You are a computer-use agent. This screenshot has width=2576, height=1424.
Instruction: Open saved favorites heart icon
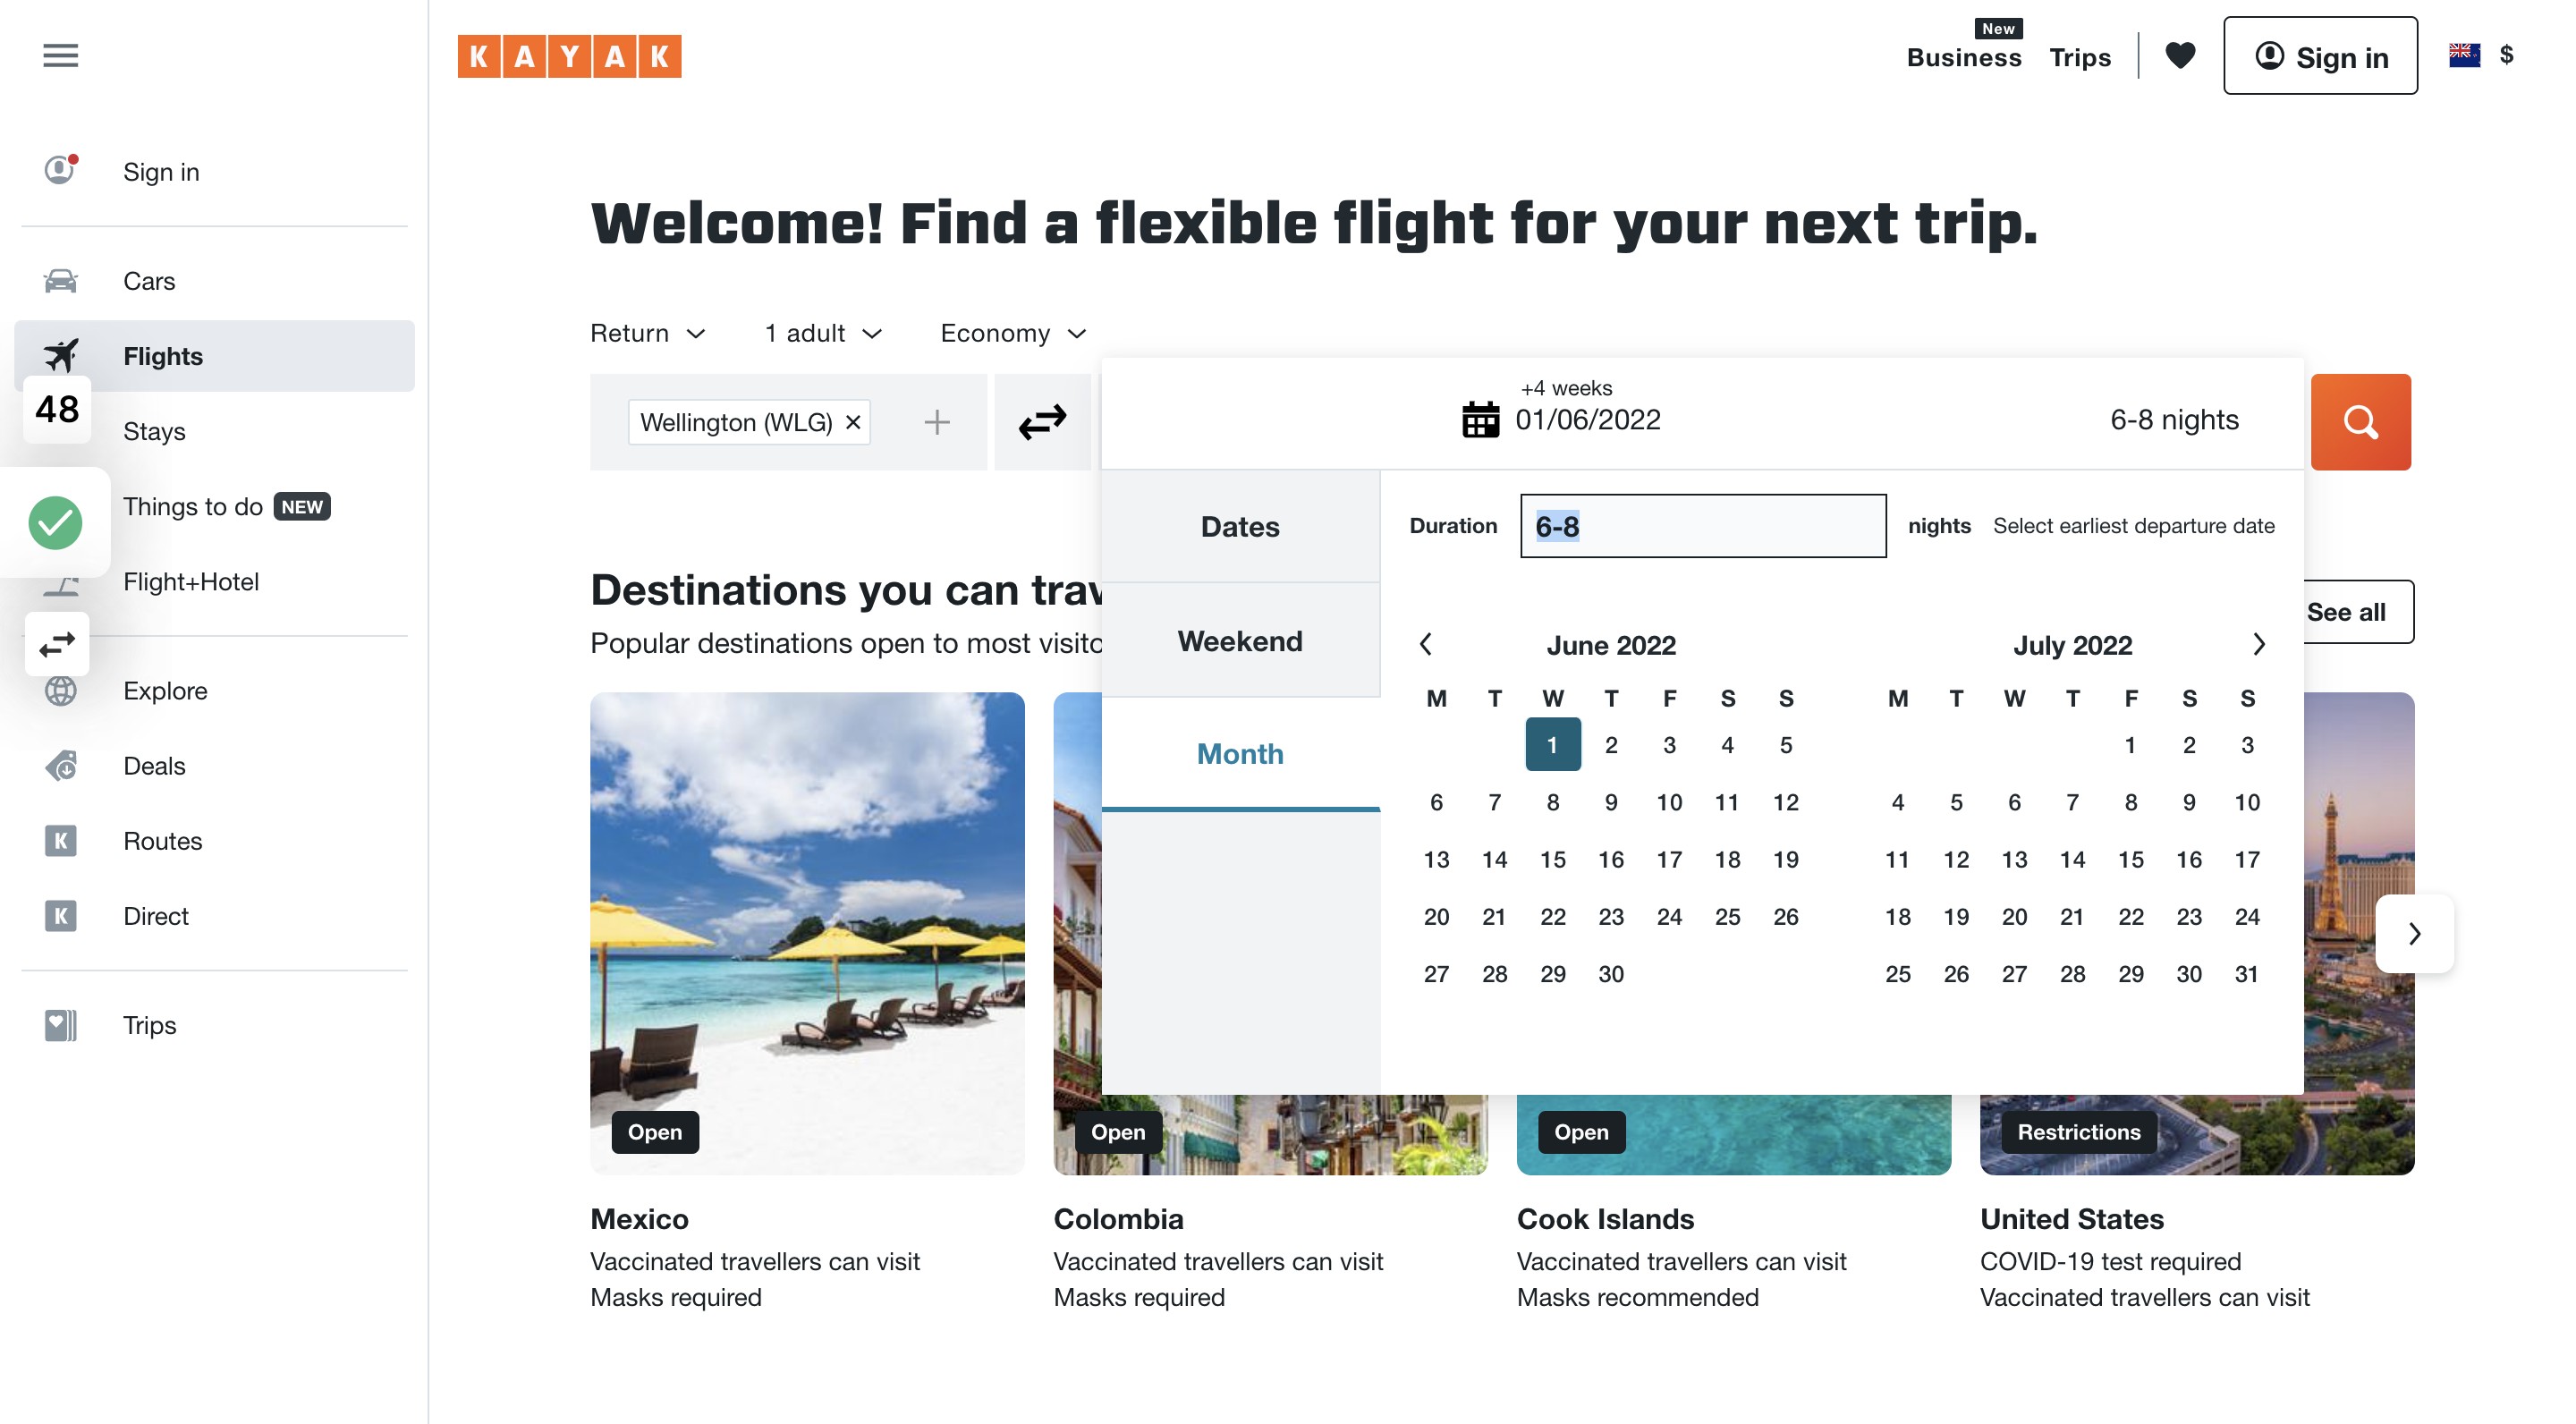click(x=2180, y=55)
